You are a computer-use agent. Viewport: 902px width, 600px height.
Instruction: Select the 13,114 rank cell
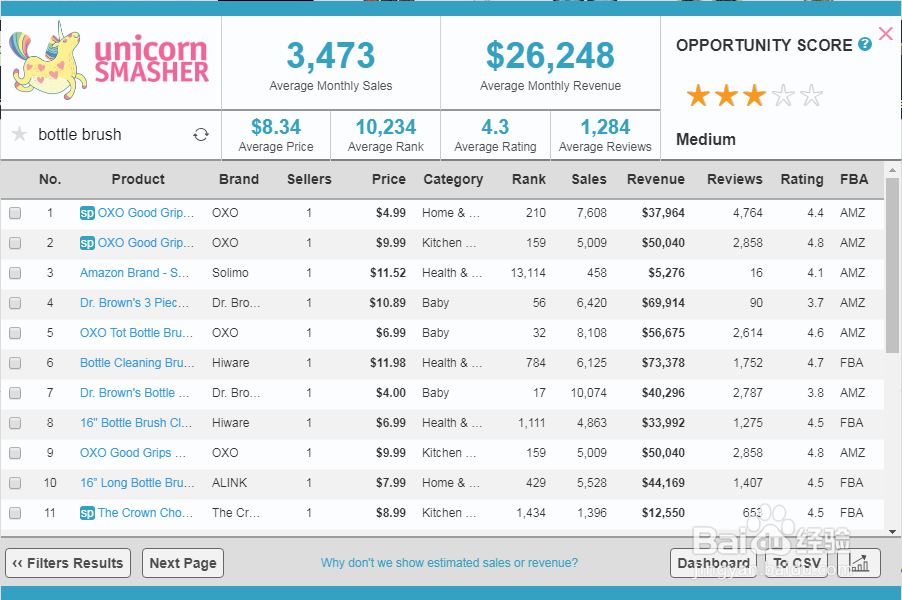coord(528,273)
